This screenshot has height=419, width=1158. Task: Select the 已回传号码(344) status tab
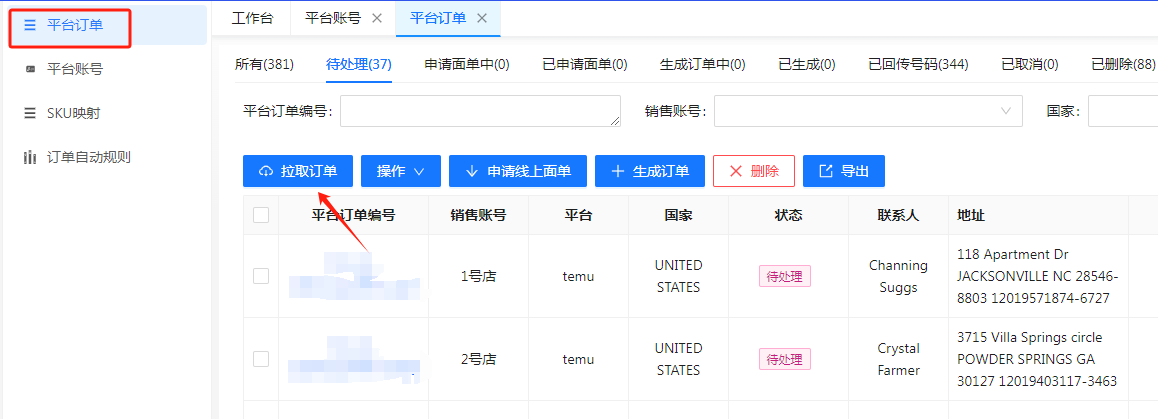pos(918,65)
